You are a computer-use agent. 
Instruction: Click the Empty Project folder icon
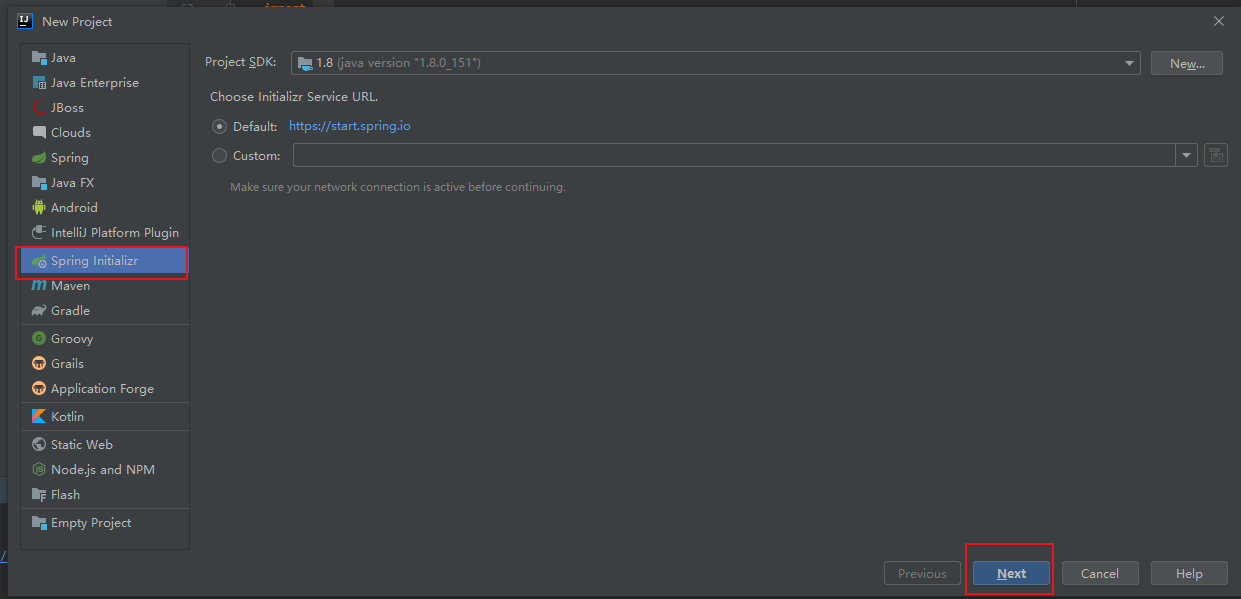pyautogui.click(x=39, y=523)
